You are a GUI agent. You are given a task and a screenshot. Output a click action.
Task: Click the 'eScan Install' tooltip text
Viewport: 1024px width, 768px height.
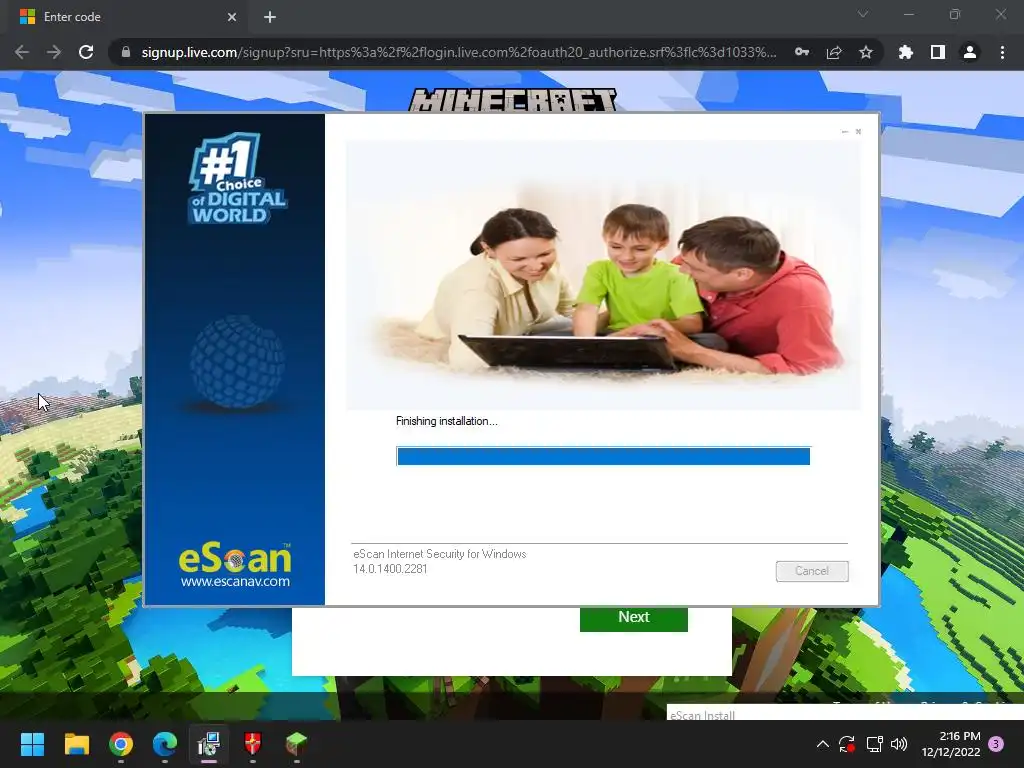click(702, 715)
